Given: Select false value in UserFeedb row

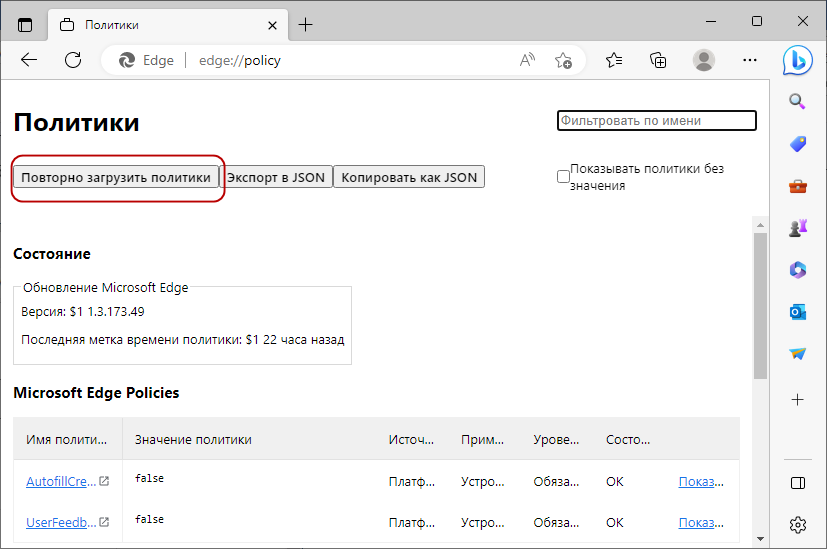Looking at the screenshot, I should point(149,519).
